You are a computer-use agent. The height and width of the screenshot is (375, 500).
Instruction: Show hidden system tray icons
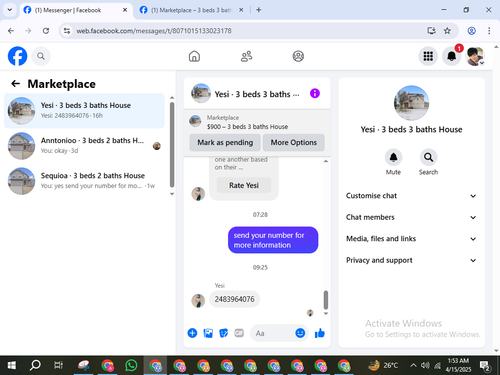(x=413, y=365)
